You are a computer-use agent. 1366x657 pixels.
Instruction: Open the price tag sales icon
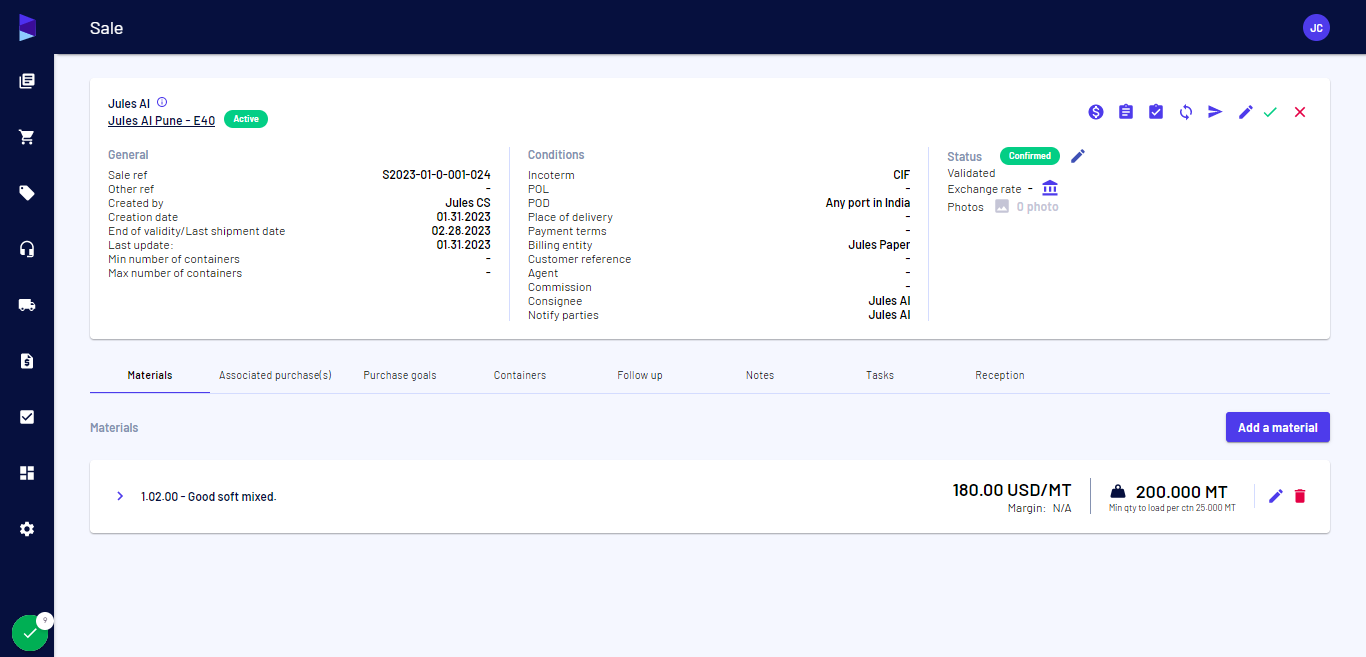[27, 193]
